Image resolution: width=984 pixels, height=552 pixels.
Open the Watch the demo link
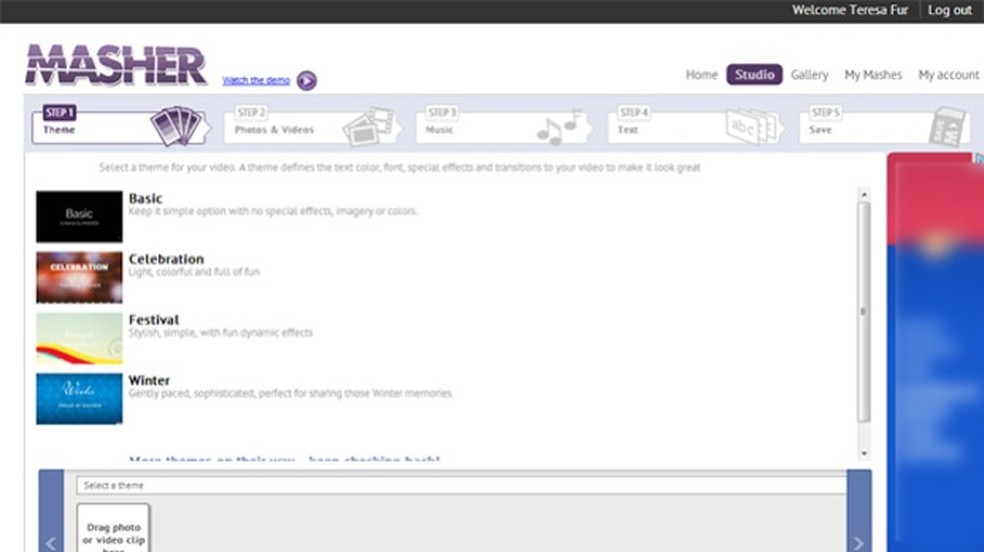pos(256,80)
